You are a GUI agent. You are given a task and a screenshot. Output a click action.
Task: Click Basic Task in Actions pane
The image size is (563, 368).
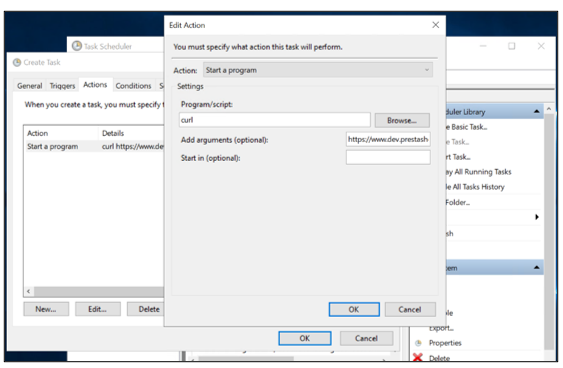click(x=467, y=127)
